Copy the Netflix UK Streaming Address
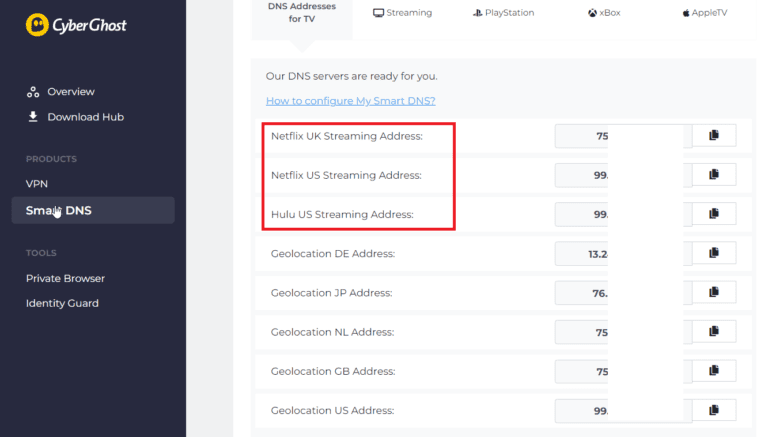Screen dimensions: 768x437 pyautogui.click(x=713, y=136)
